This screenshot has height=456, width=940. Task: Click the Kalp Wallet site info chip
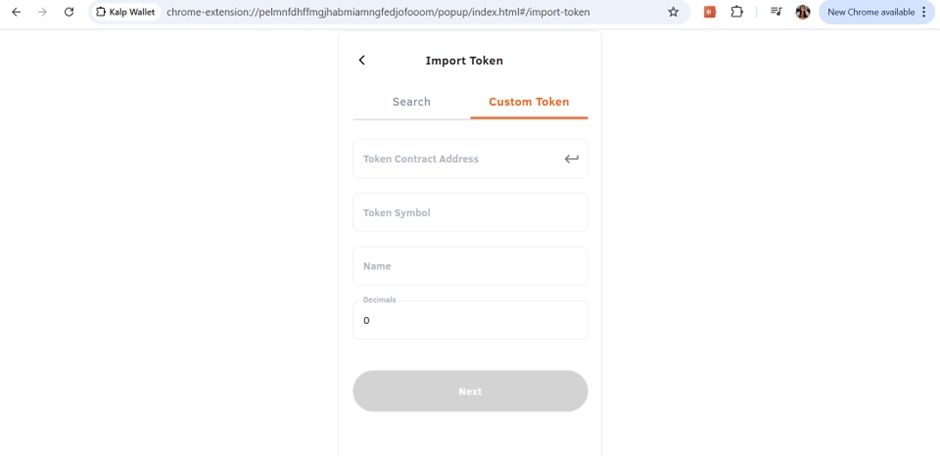pyautogui.click(x=126, y=12)
